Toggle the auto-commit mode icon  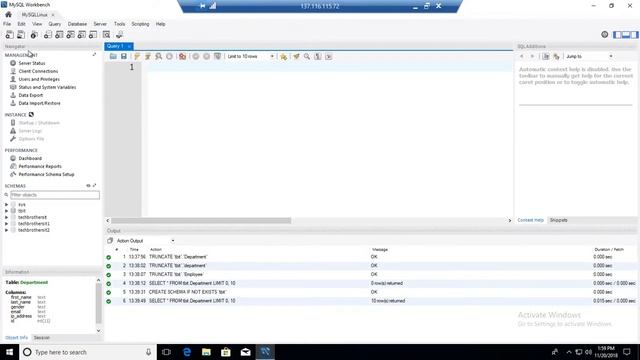pyautogui.click(x=218, y=56)
